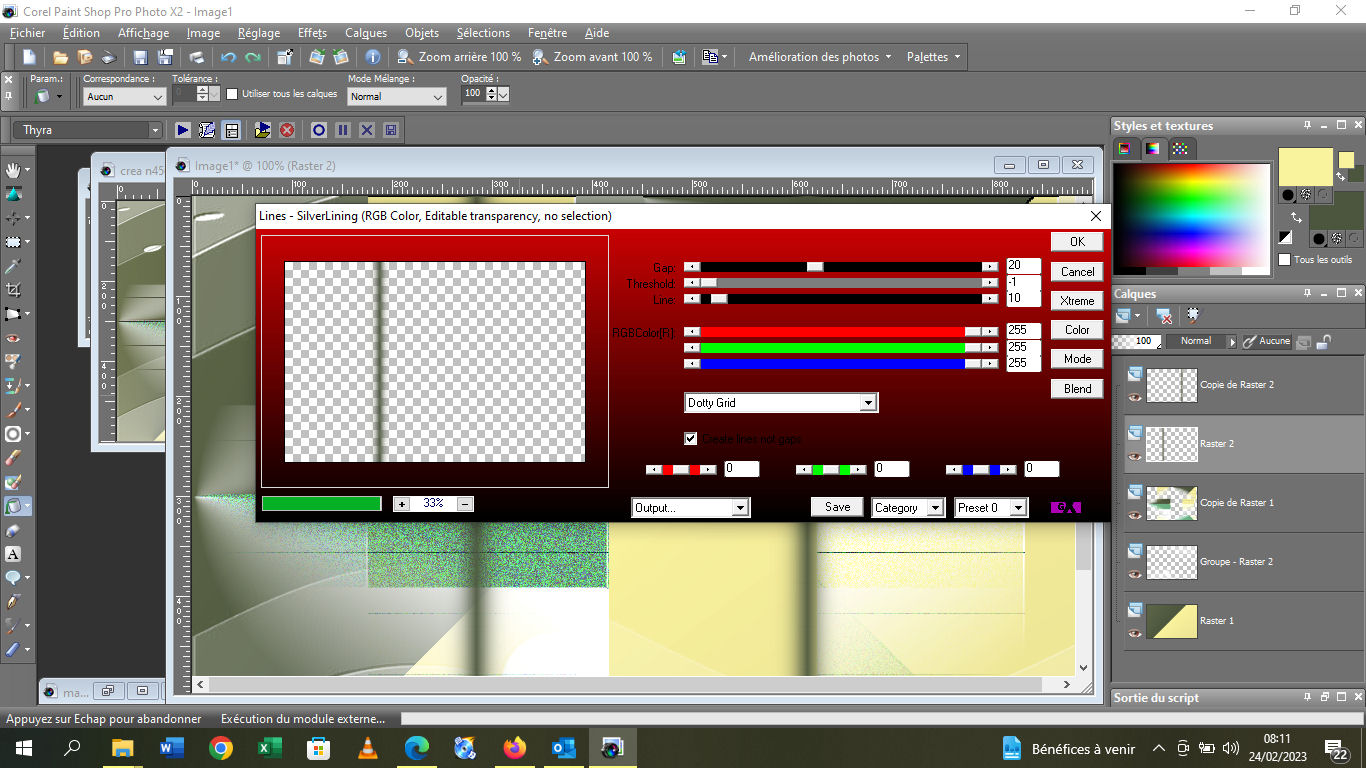Open the Palettes dropdown
The image size is (1366, 768).
[x=933, y=57]
